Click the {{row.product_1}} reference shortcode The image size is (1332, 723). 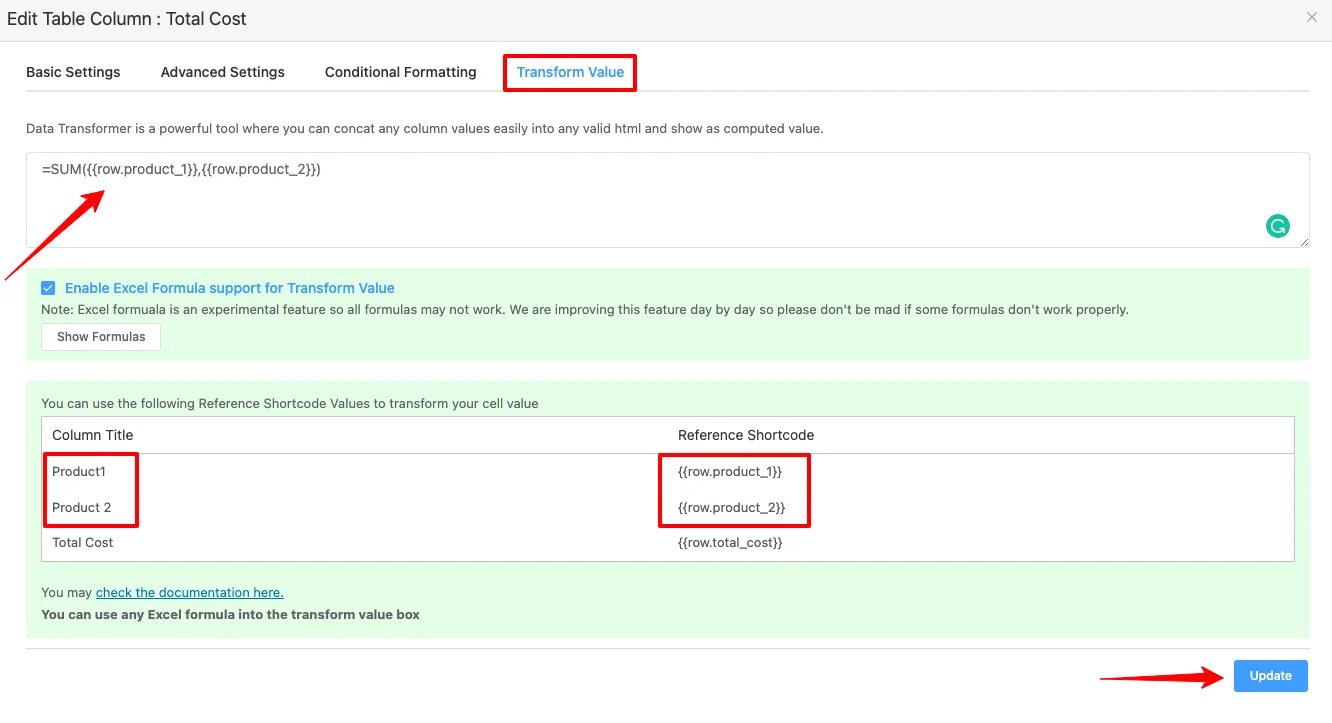click(730, 472)
